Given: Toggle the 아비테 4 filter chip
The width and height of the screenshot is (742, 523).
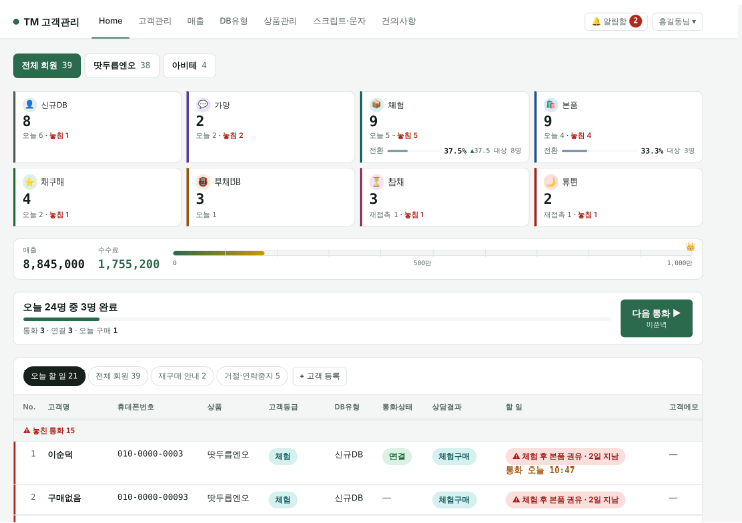Looking at the screenshot, I should (x=189, y=65).
